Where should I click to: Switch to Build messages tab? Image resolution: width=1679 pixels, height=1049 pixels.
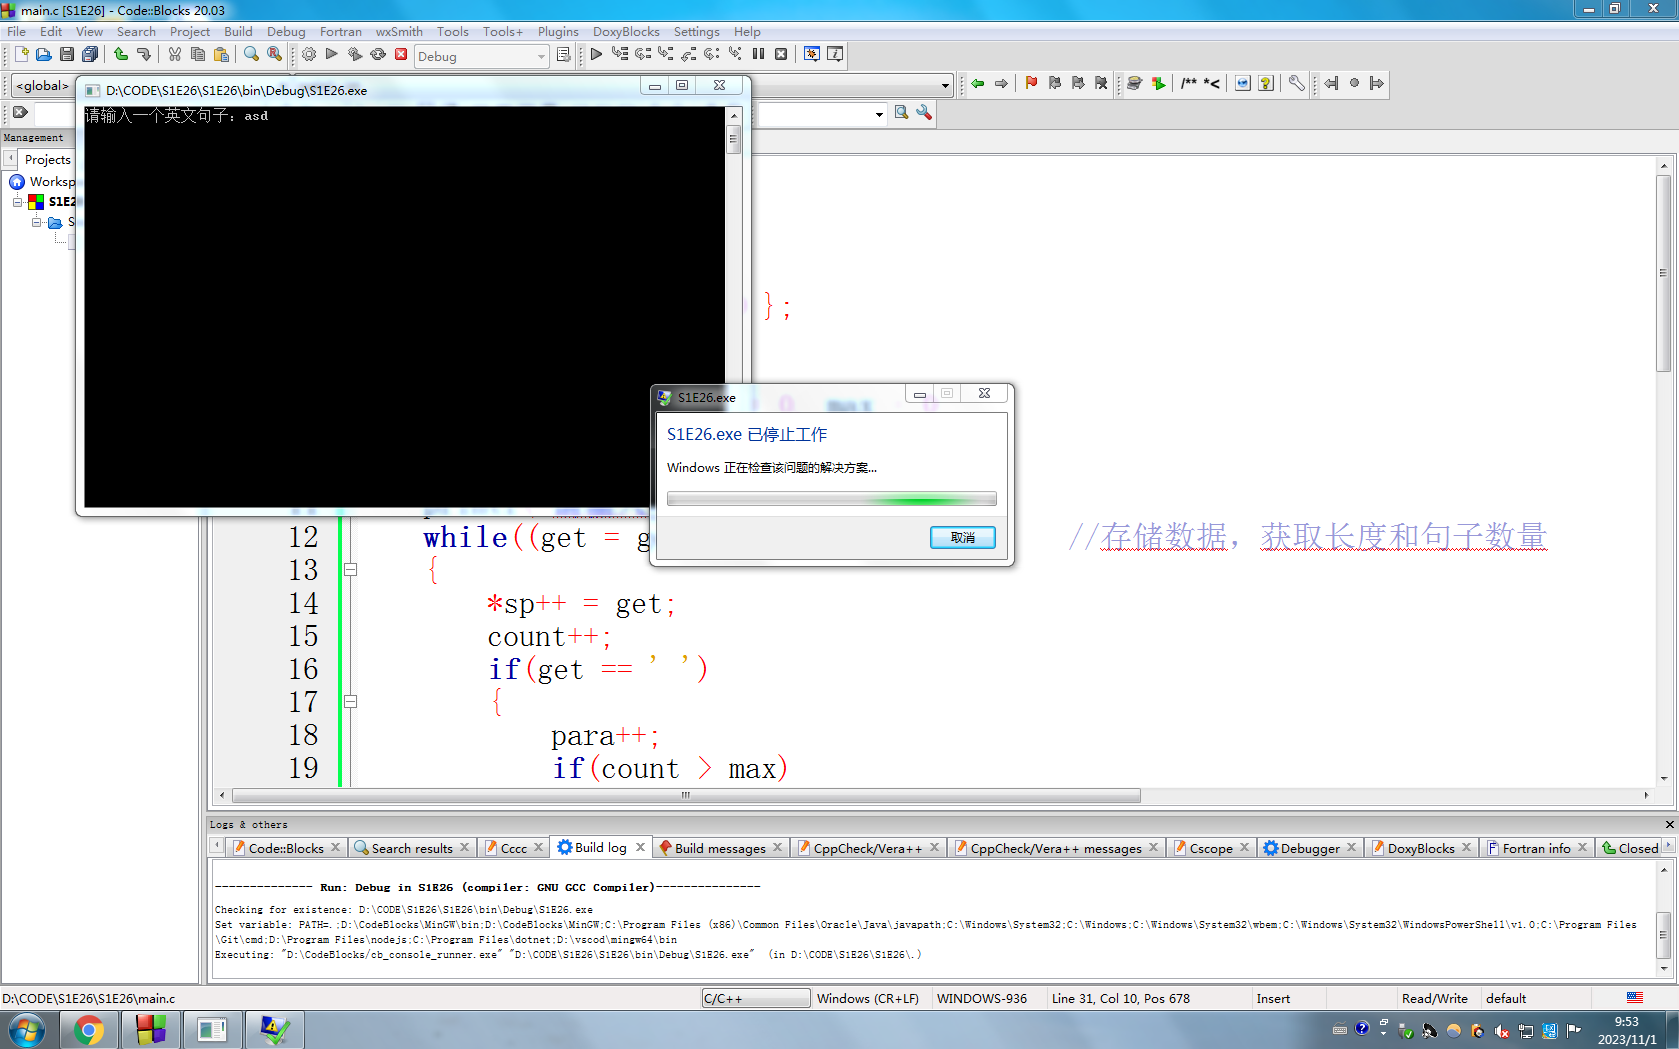(x=720, y=848)
